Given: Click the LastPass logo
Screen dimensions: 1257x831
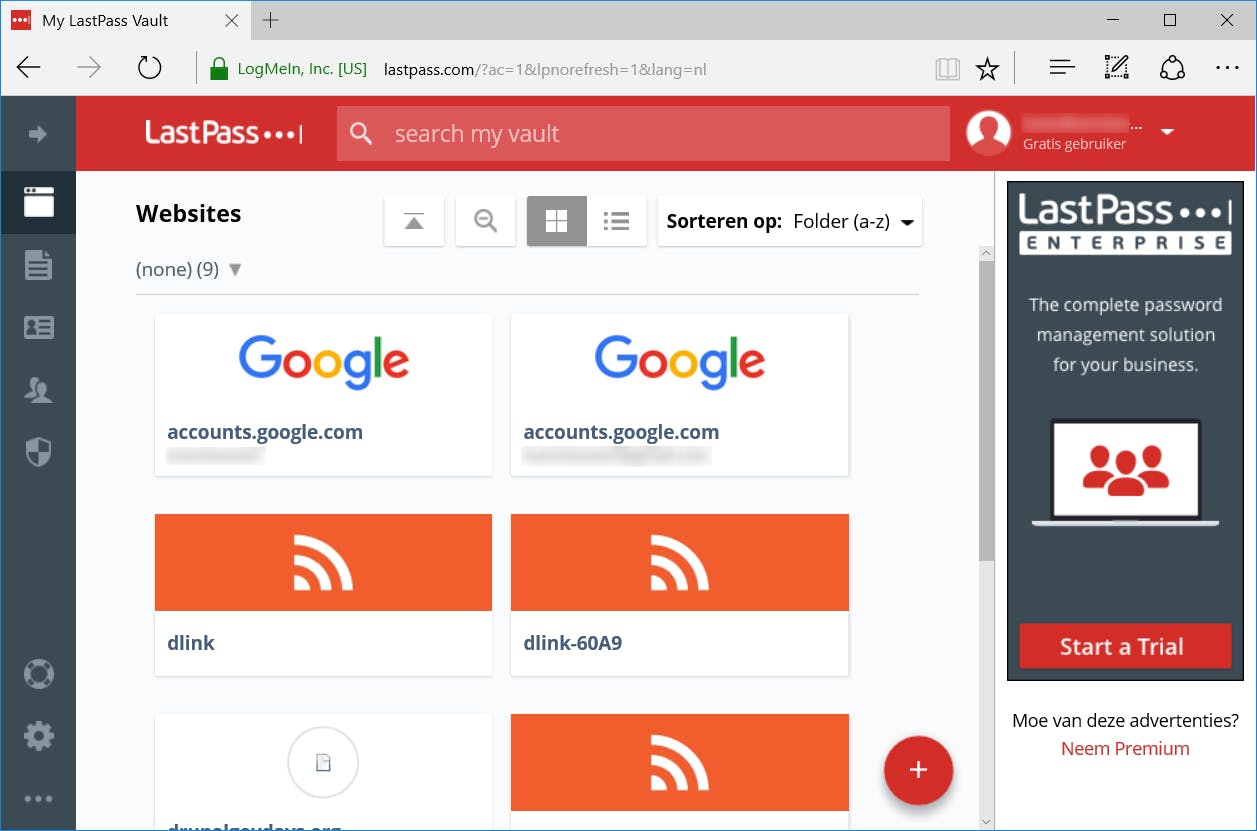Looking at the screenshot, I should 223,133.
